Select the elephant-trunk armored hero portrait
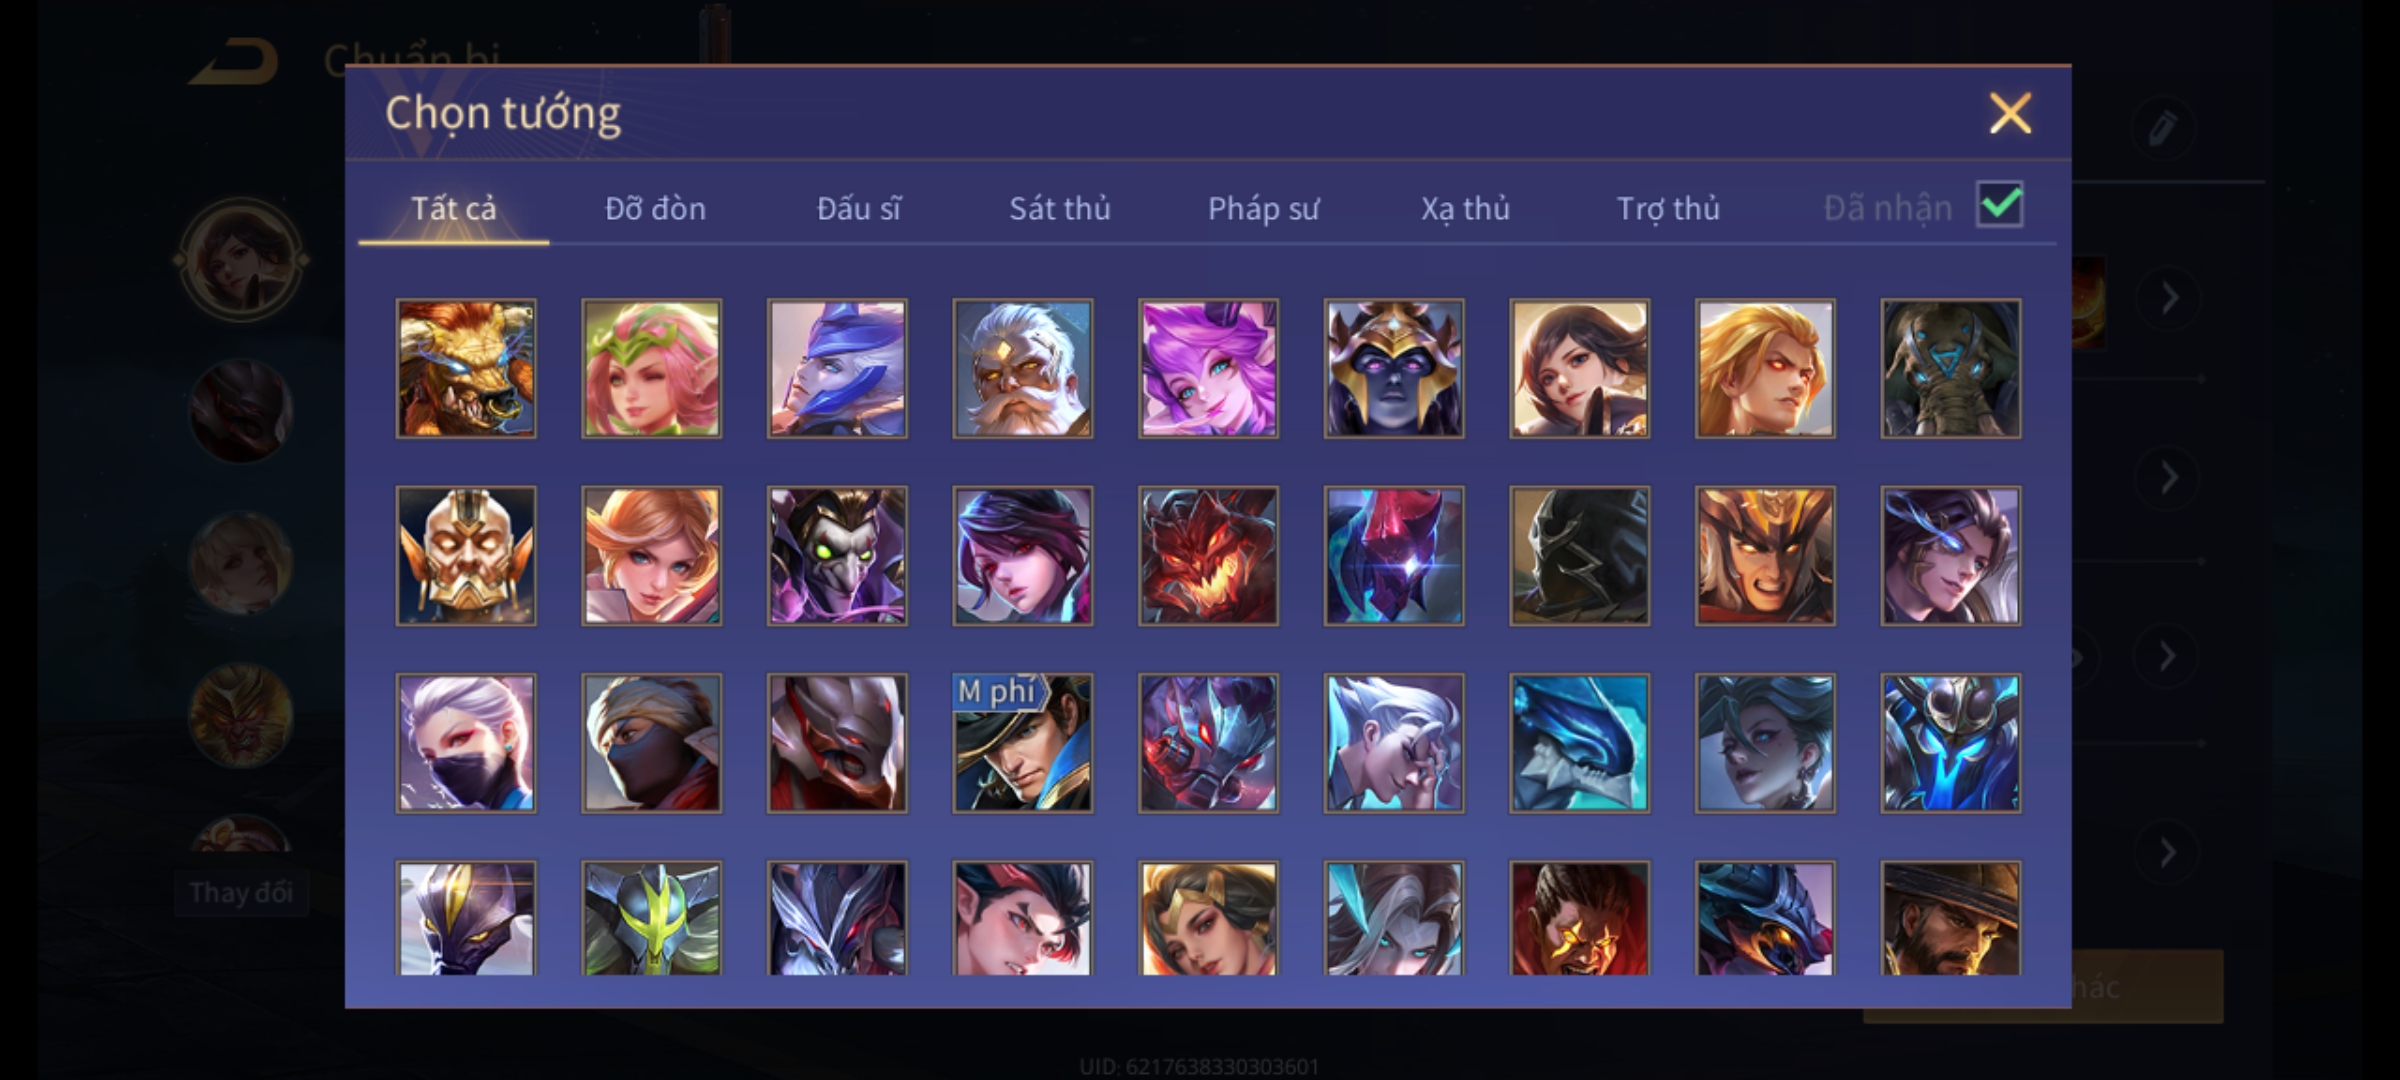 [x=1950, y=369]
